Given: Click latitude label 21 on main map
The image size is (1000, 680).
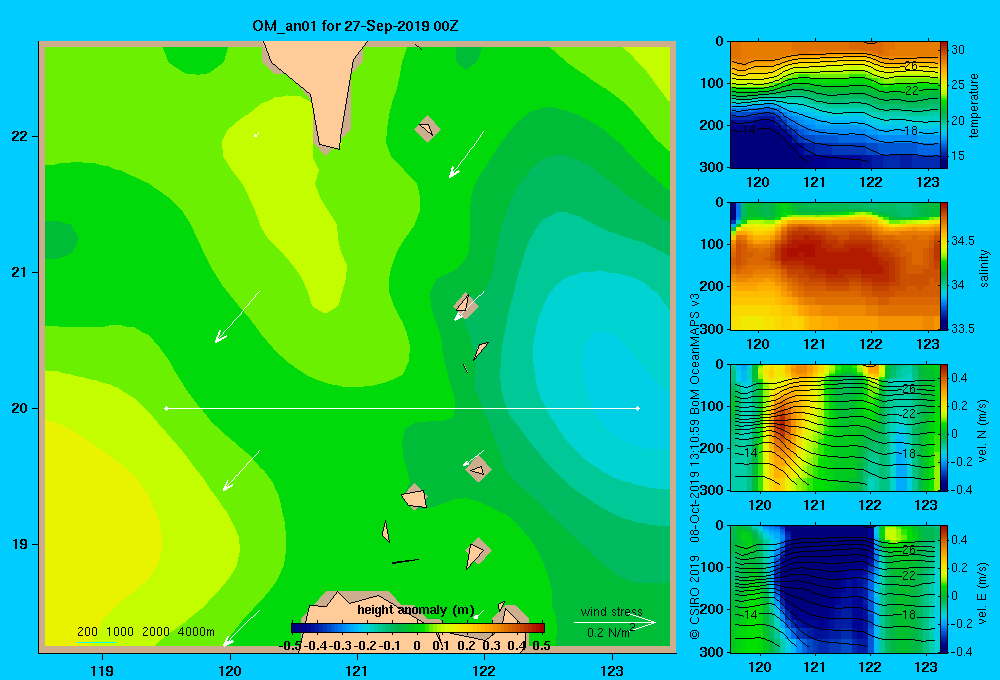Looking at the screenshot, I should tap(19, 272).
